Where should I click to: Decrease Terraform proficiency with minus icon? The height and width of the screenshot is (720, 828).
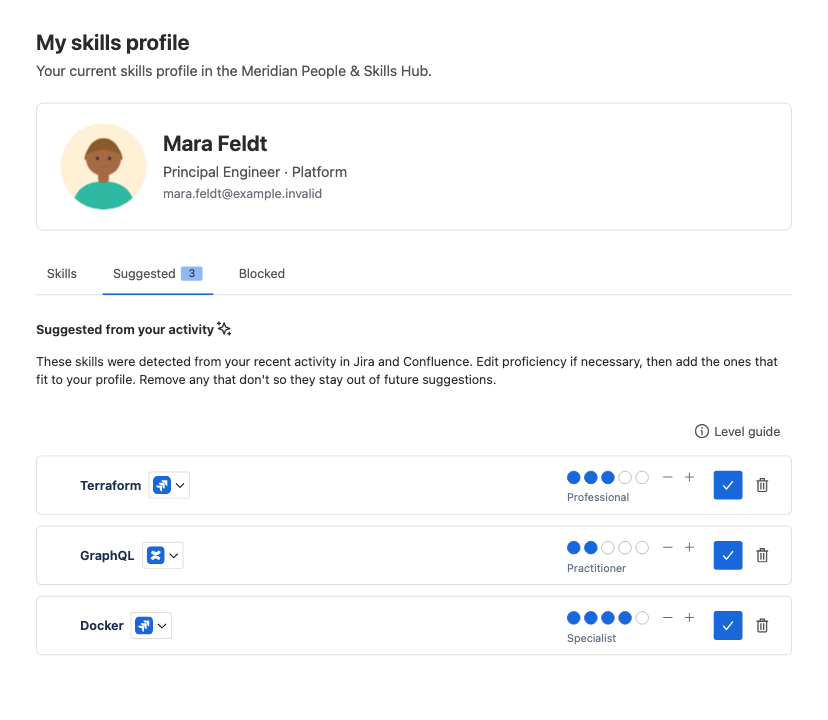click(667, 477)
